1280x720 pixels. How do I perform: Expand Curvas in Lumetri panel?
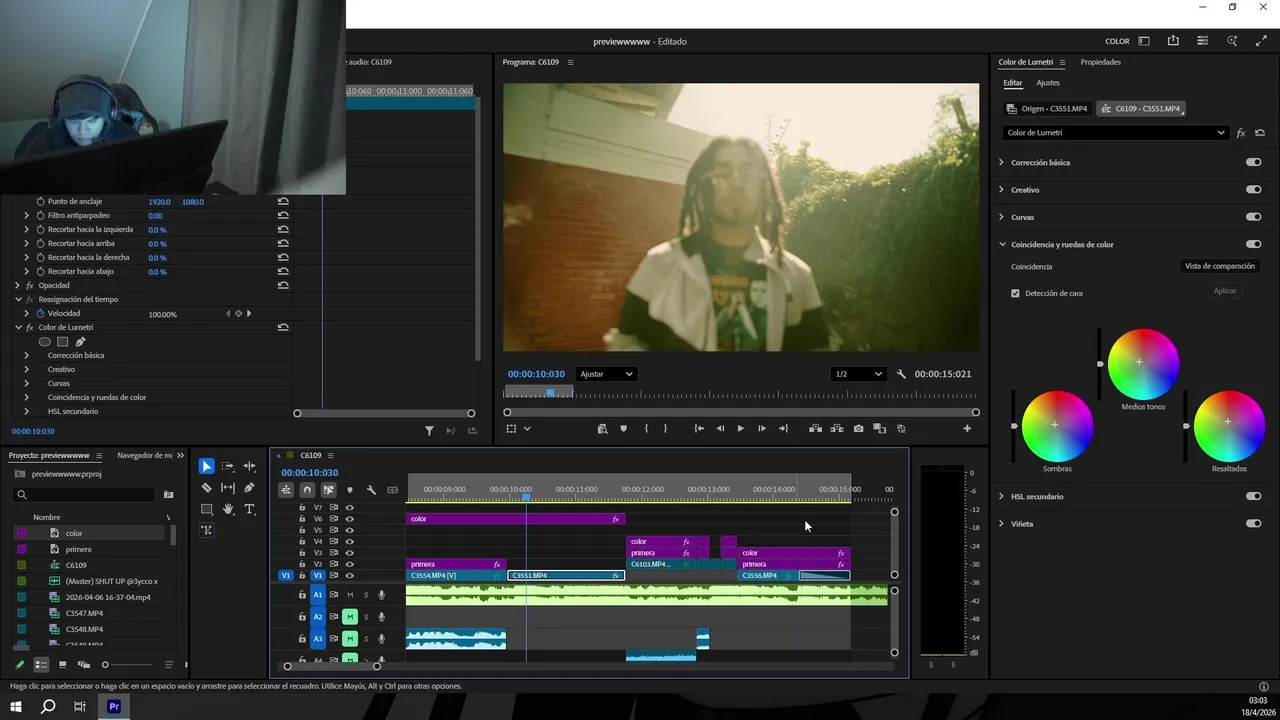(1002, 217)
